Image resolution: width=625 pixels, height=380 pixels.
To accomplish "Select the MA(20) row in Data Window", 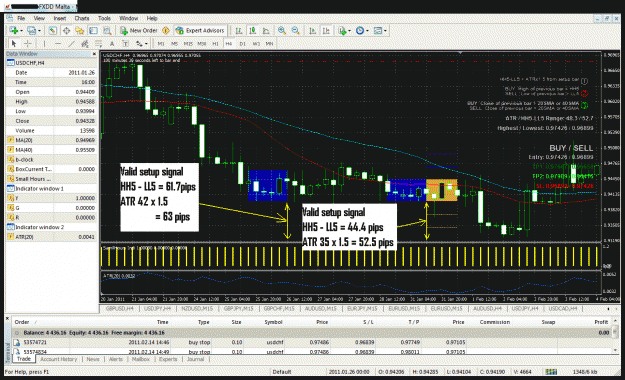I will click(x=51, y=140).
